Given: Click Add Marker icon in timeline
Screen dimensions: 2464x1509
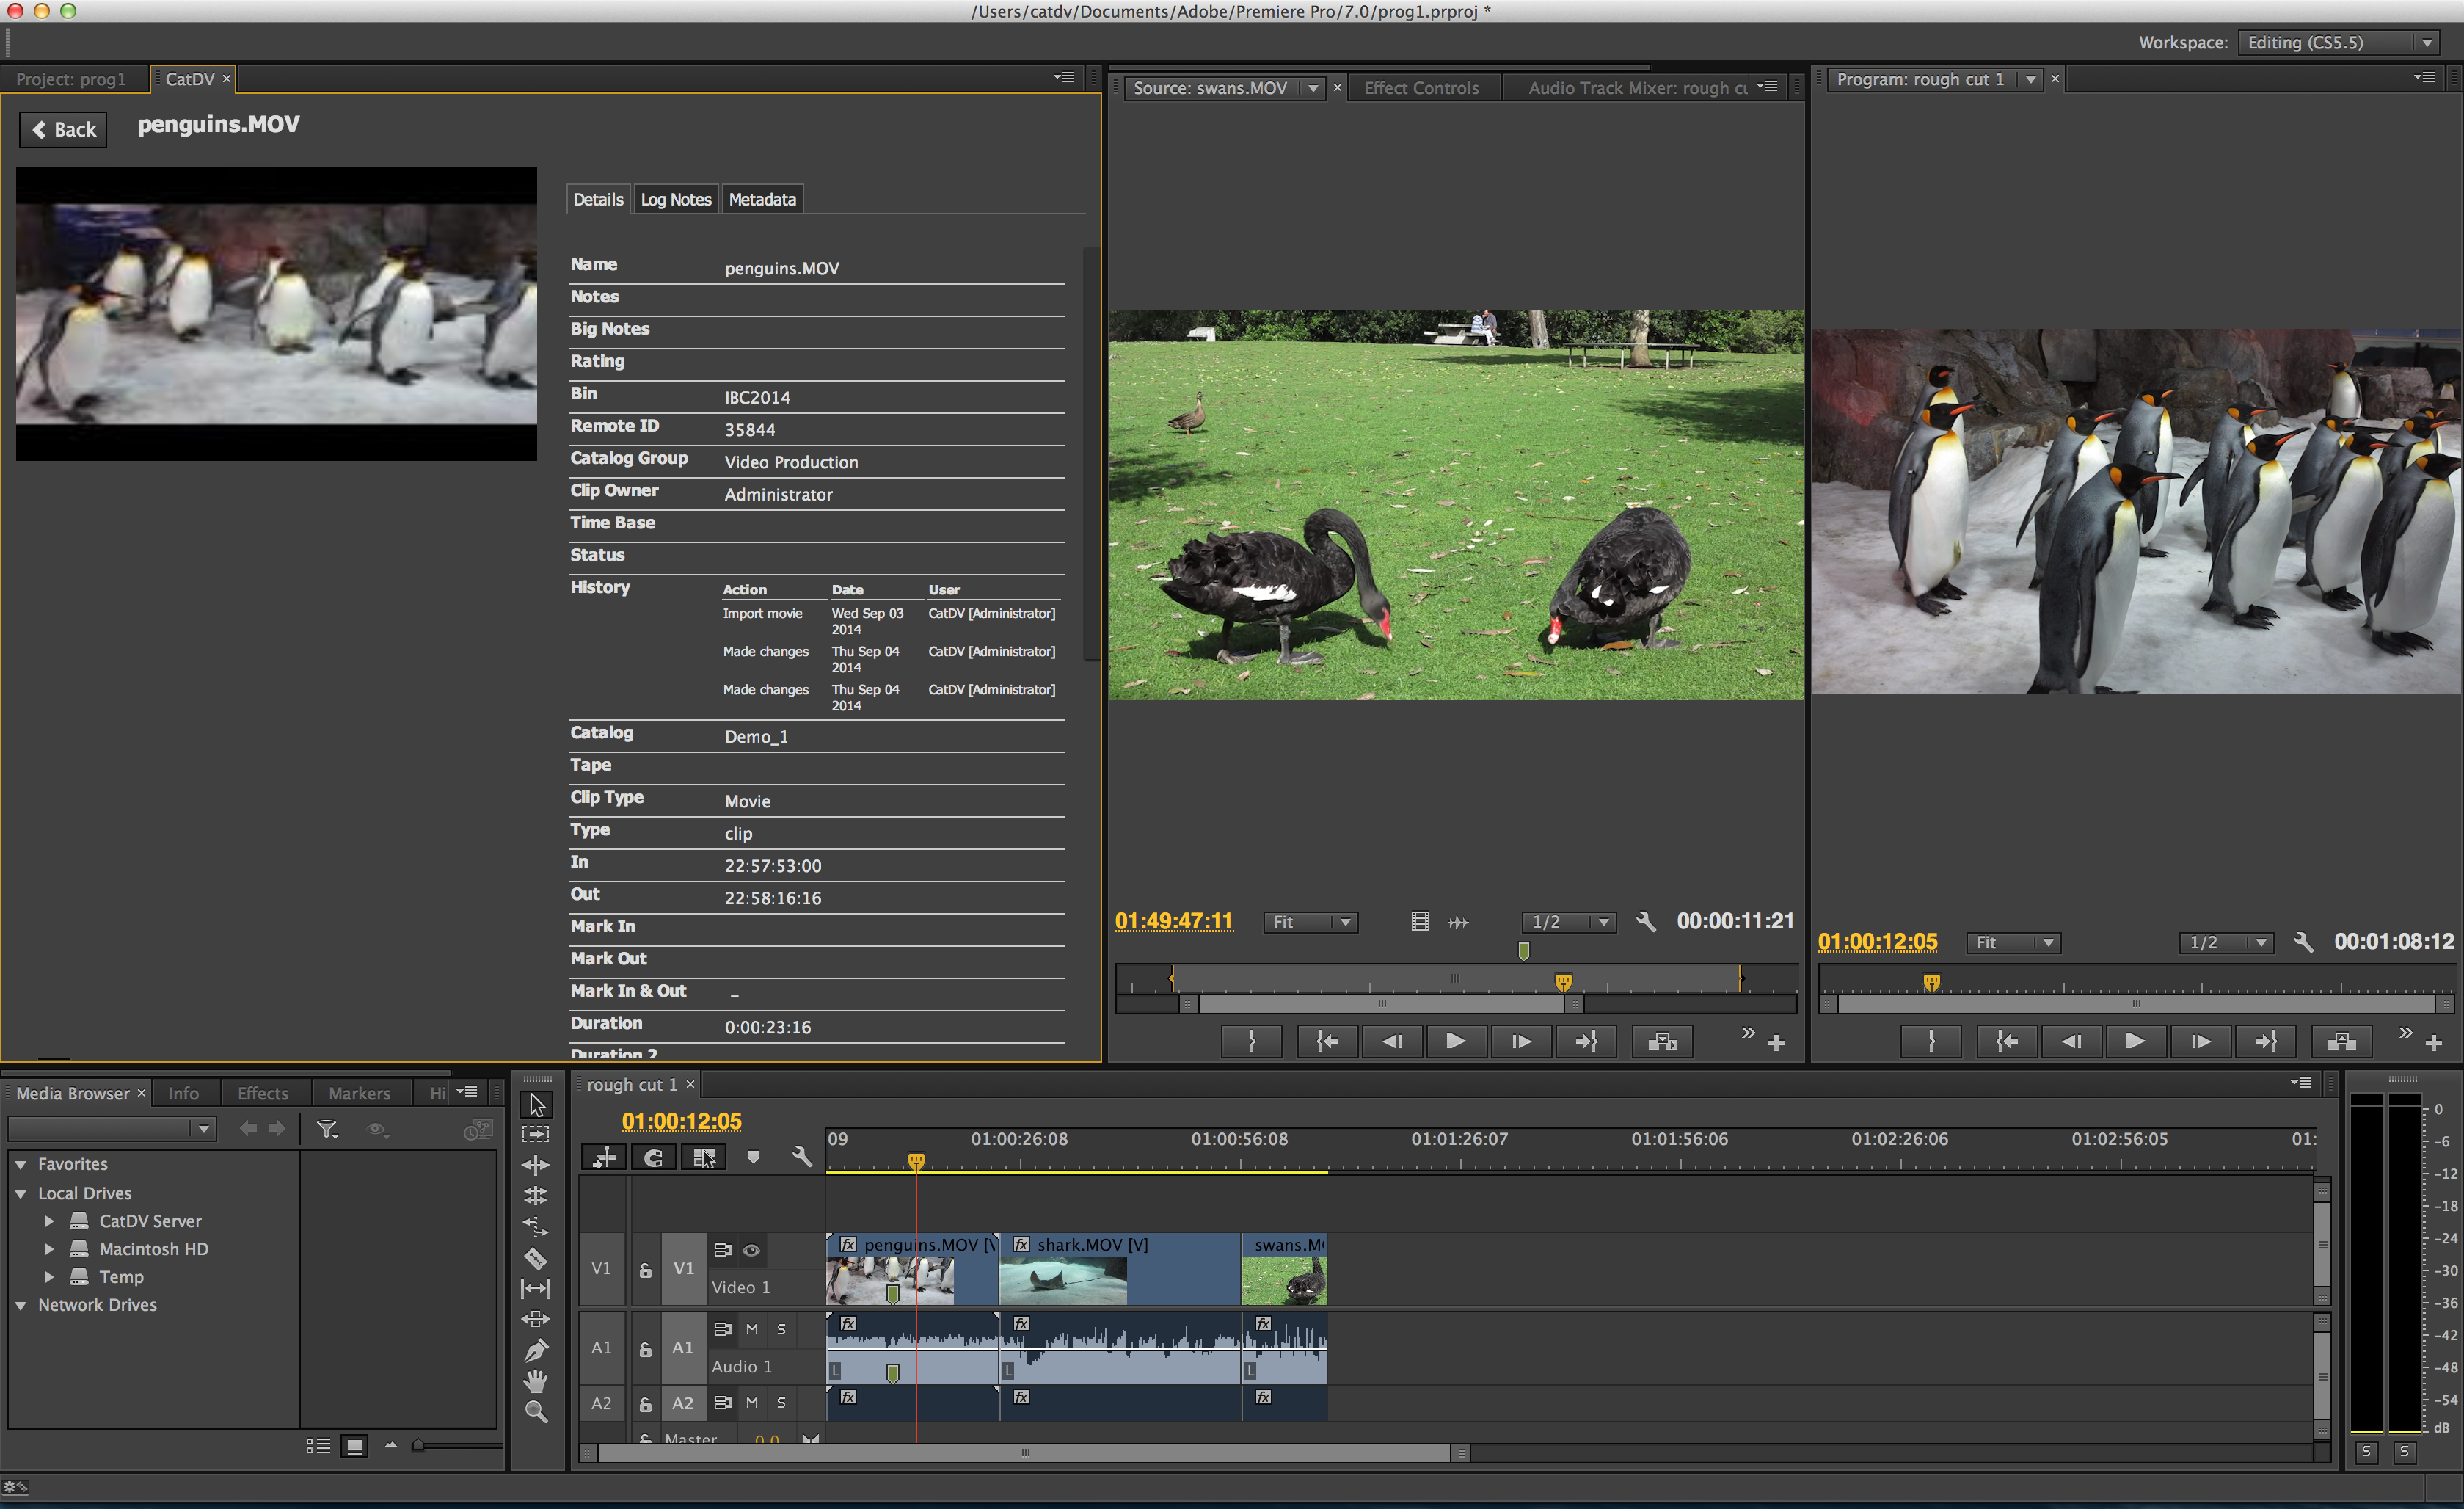Looking at the screenshot, I should point(753,1157).
